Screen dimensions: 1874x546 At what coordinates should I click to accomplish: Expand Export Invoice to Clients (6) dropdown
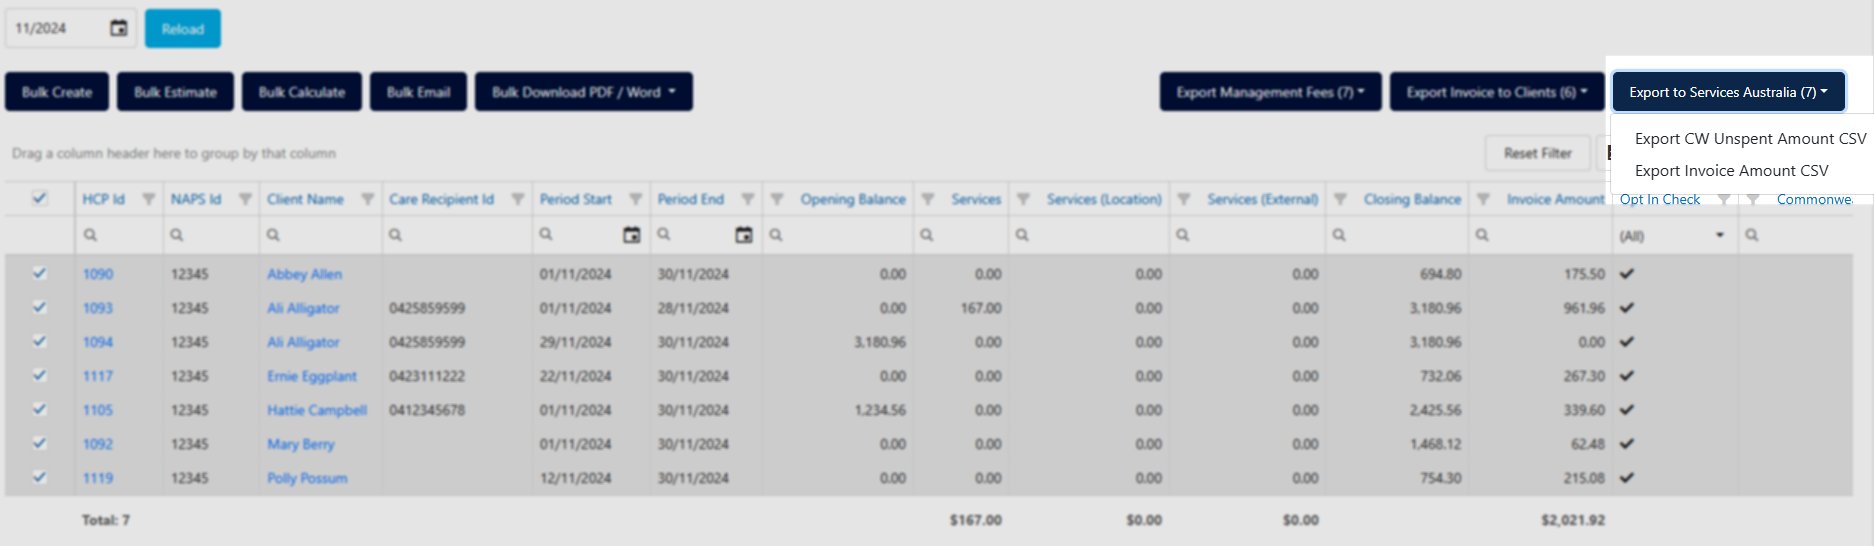[x=1496, y=92]
